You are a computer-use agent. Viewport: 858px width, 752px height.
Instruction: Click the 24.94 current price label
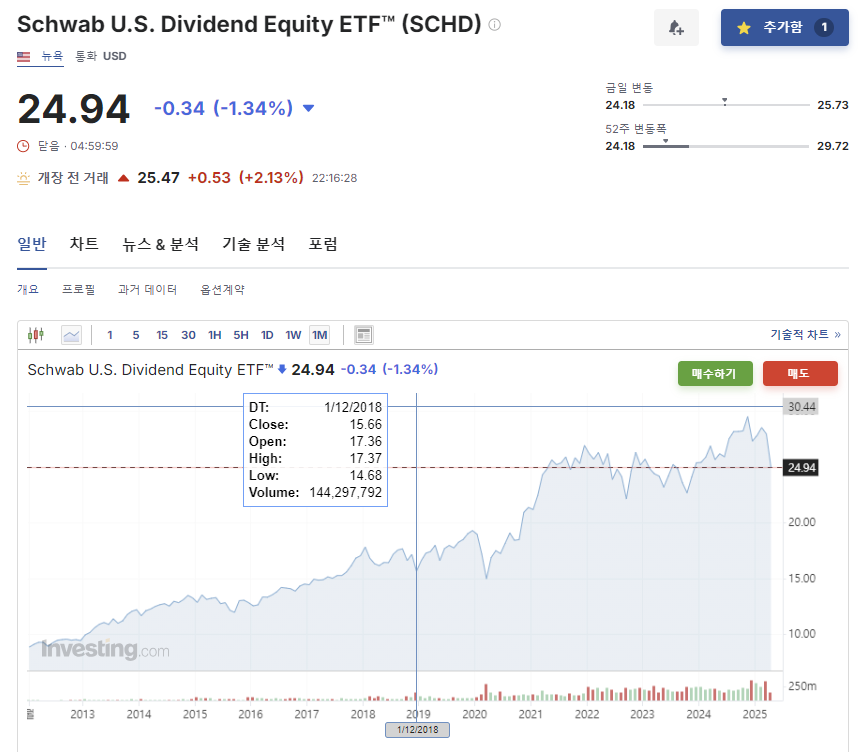(802, 468)
